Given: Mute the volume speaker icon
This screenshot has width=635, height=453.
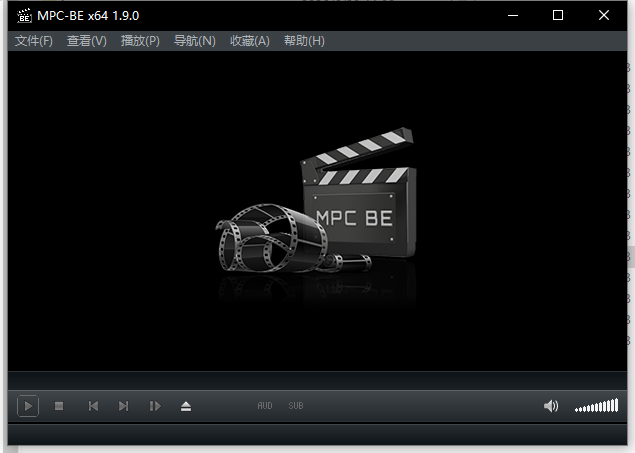Looking at the screenshot, I should tap(551, 406).
